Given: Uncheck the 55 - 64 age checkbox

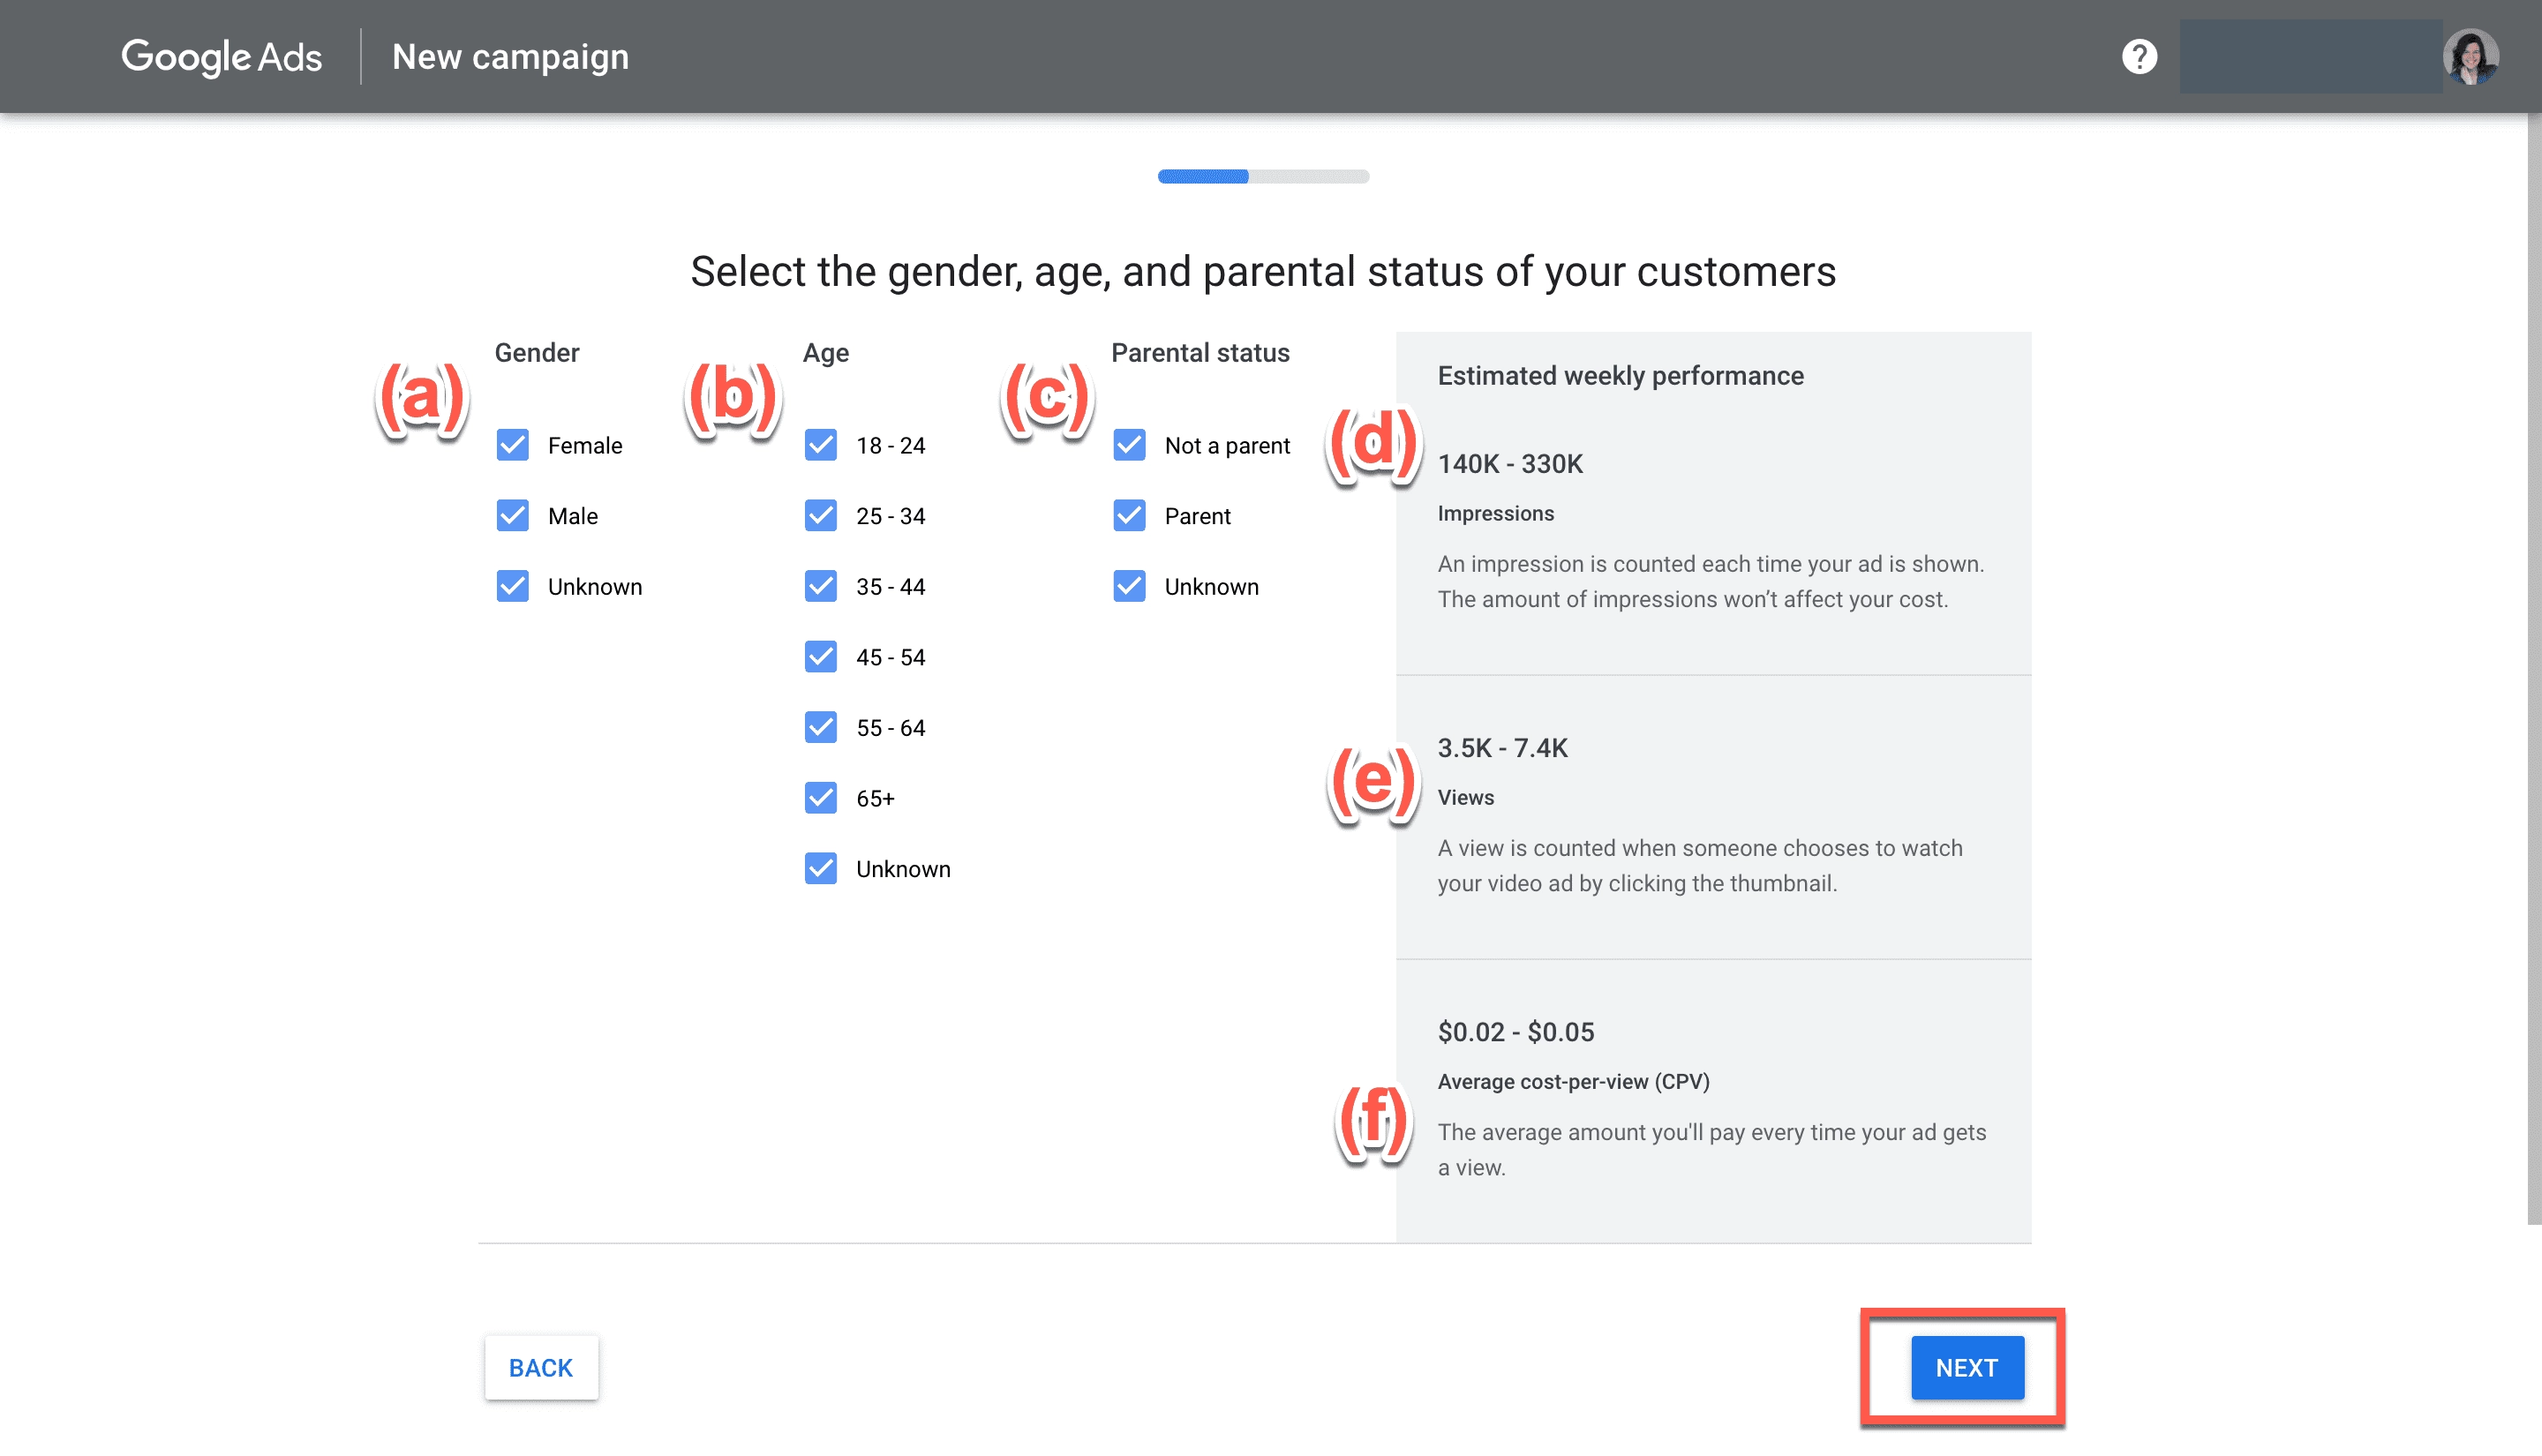Looking at the screenshot, I should [821, 727].
